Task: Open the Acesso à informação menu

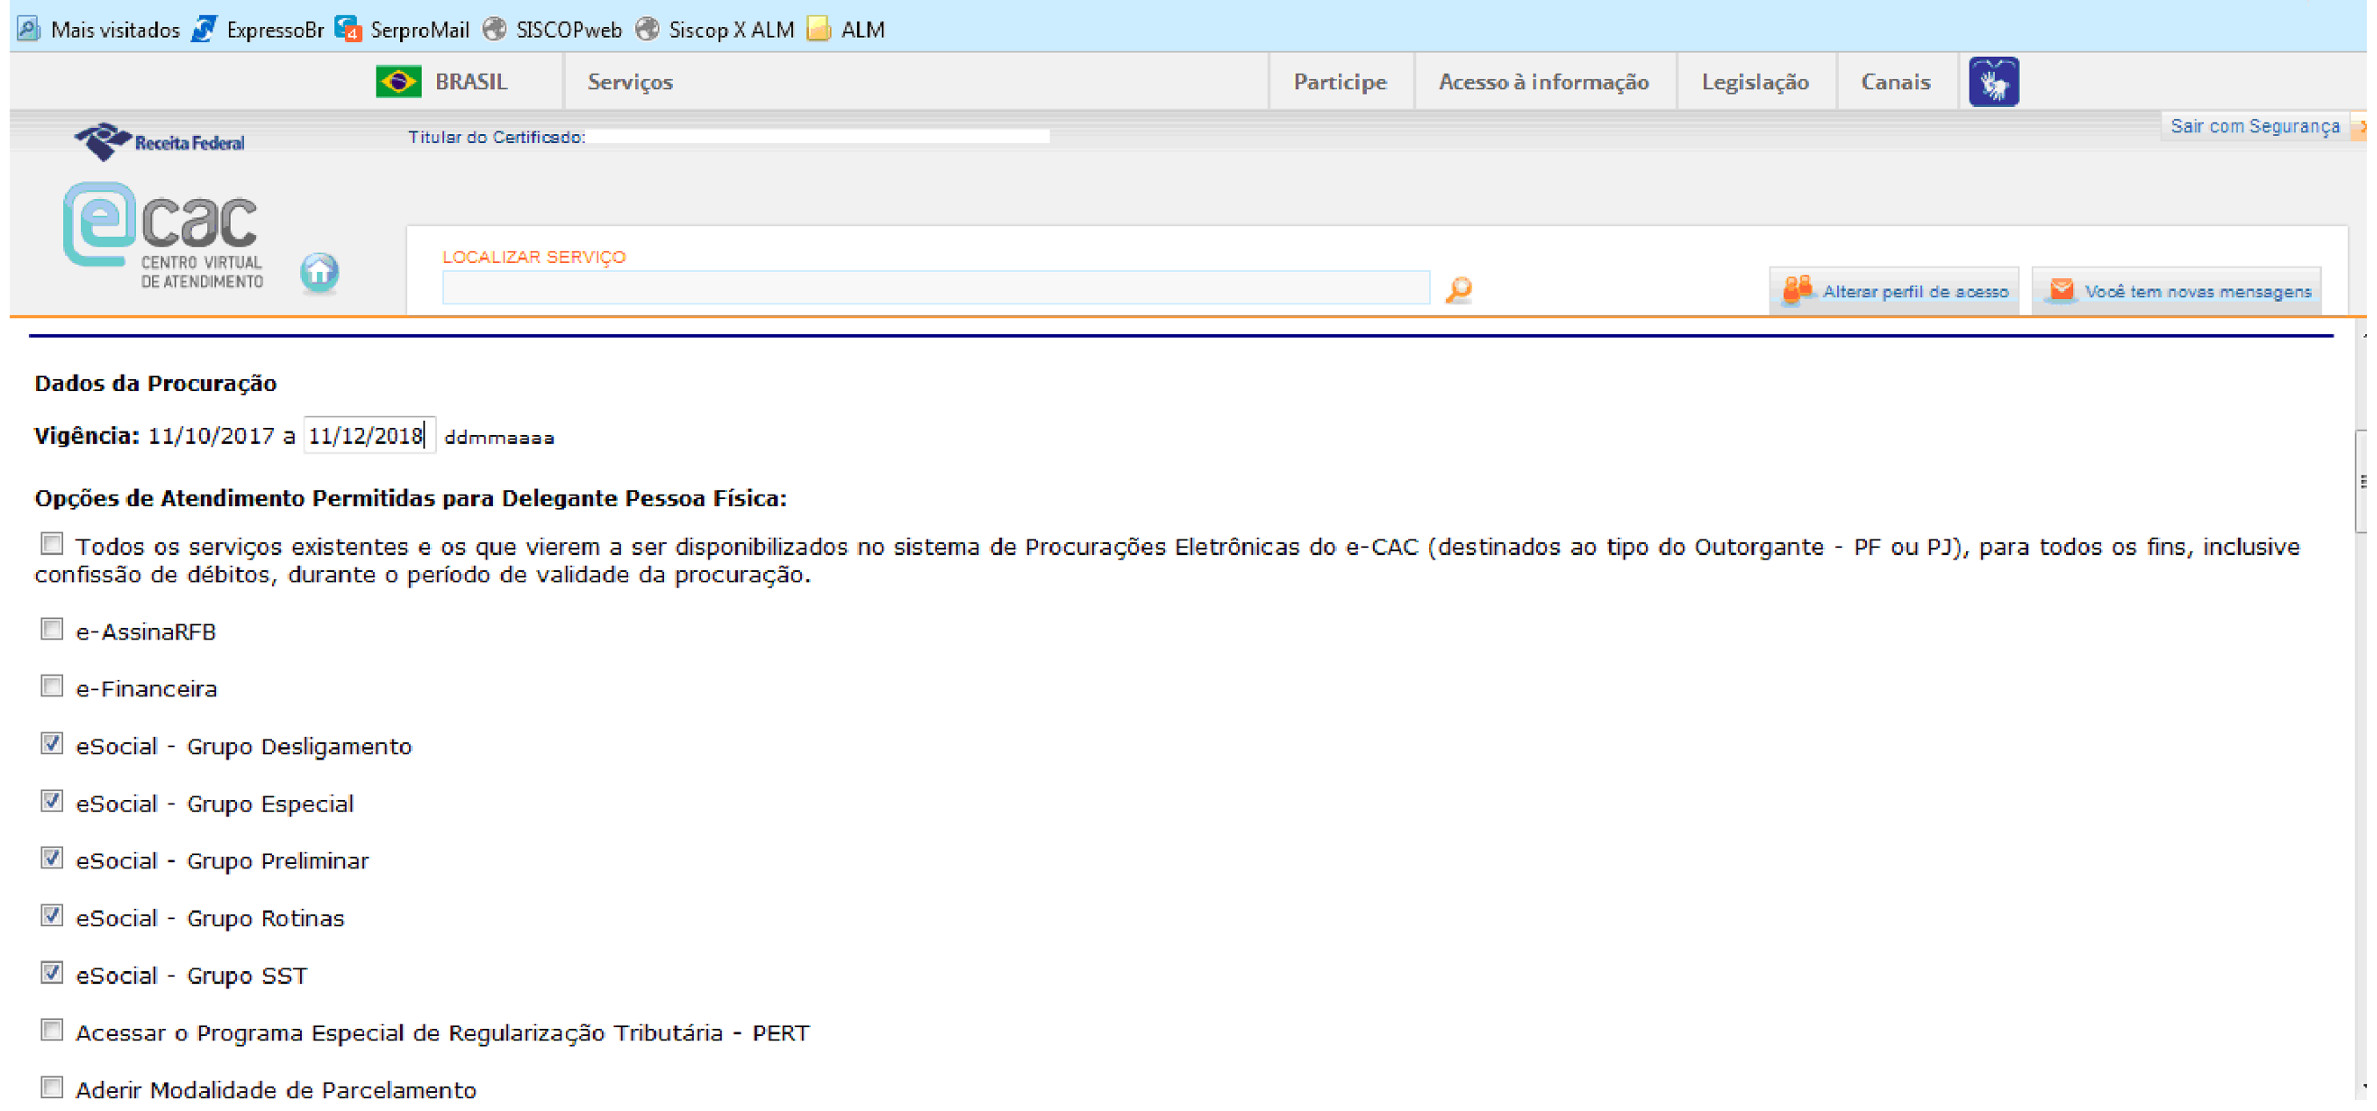Action: (x=1542, y=82)
